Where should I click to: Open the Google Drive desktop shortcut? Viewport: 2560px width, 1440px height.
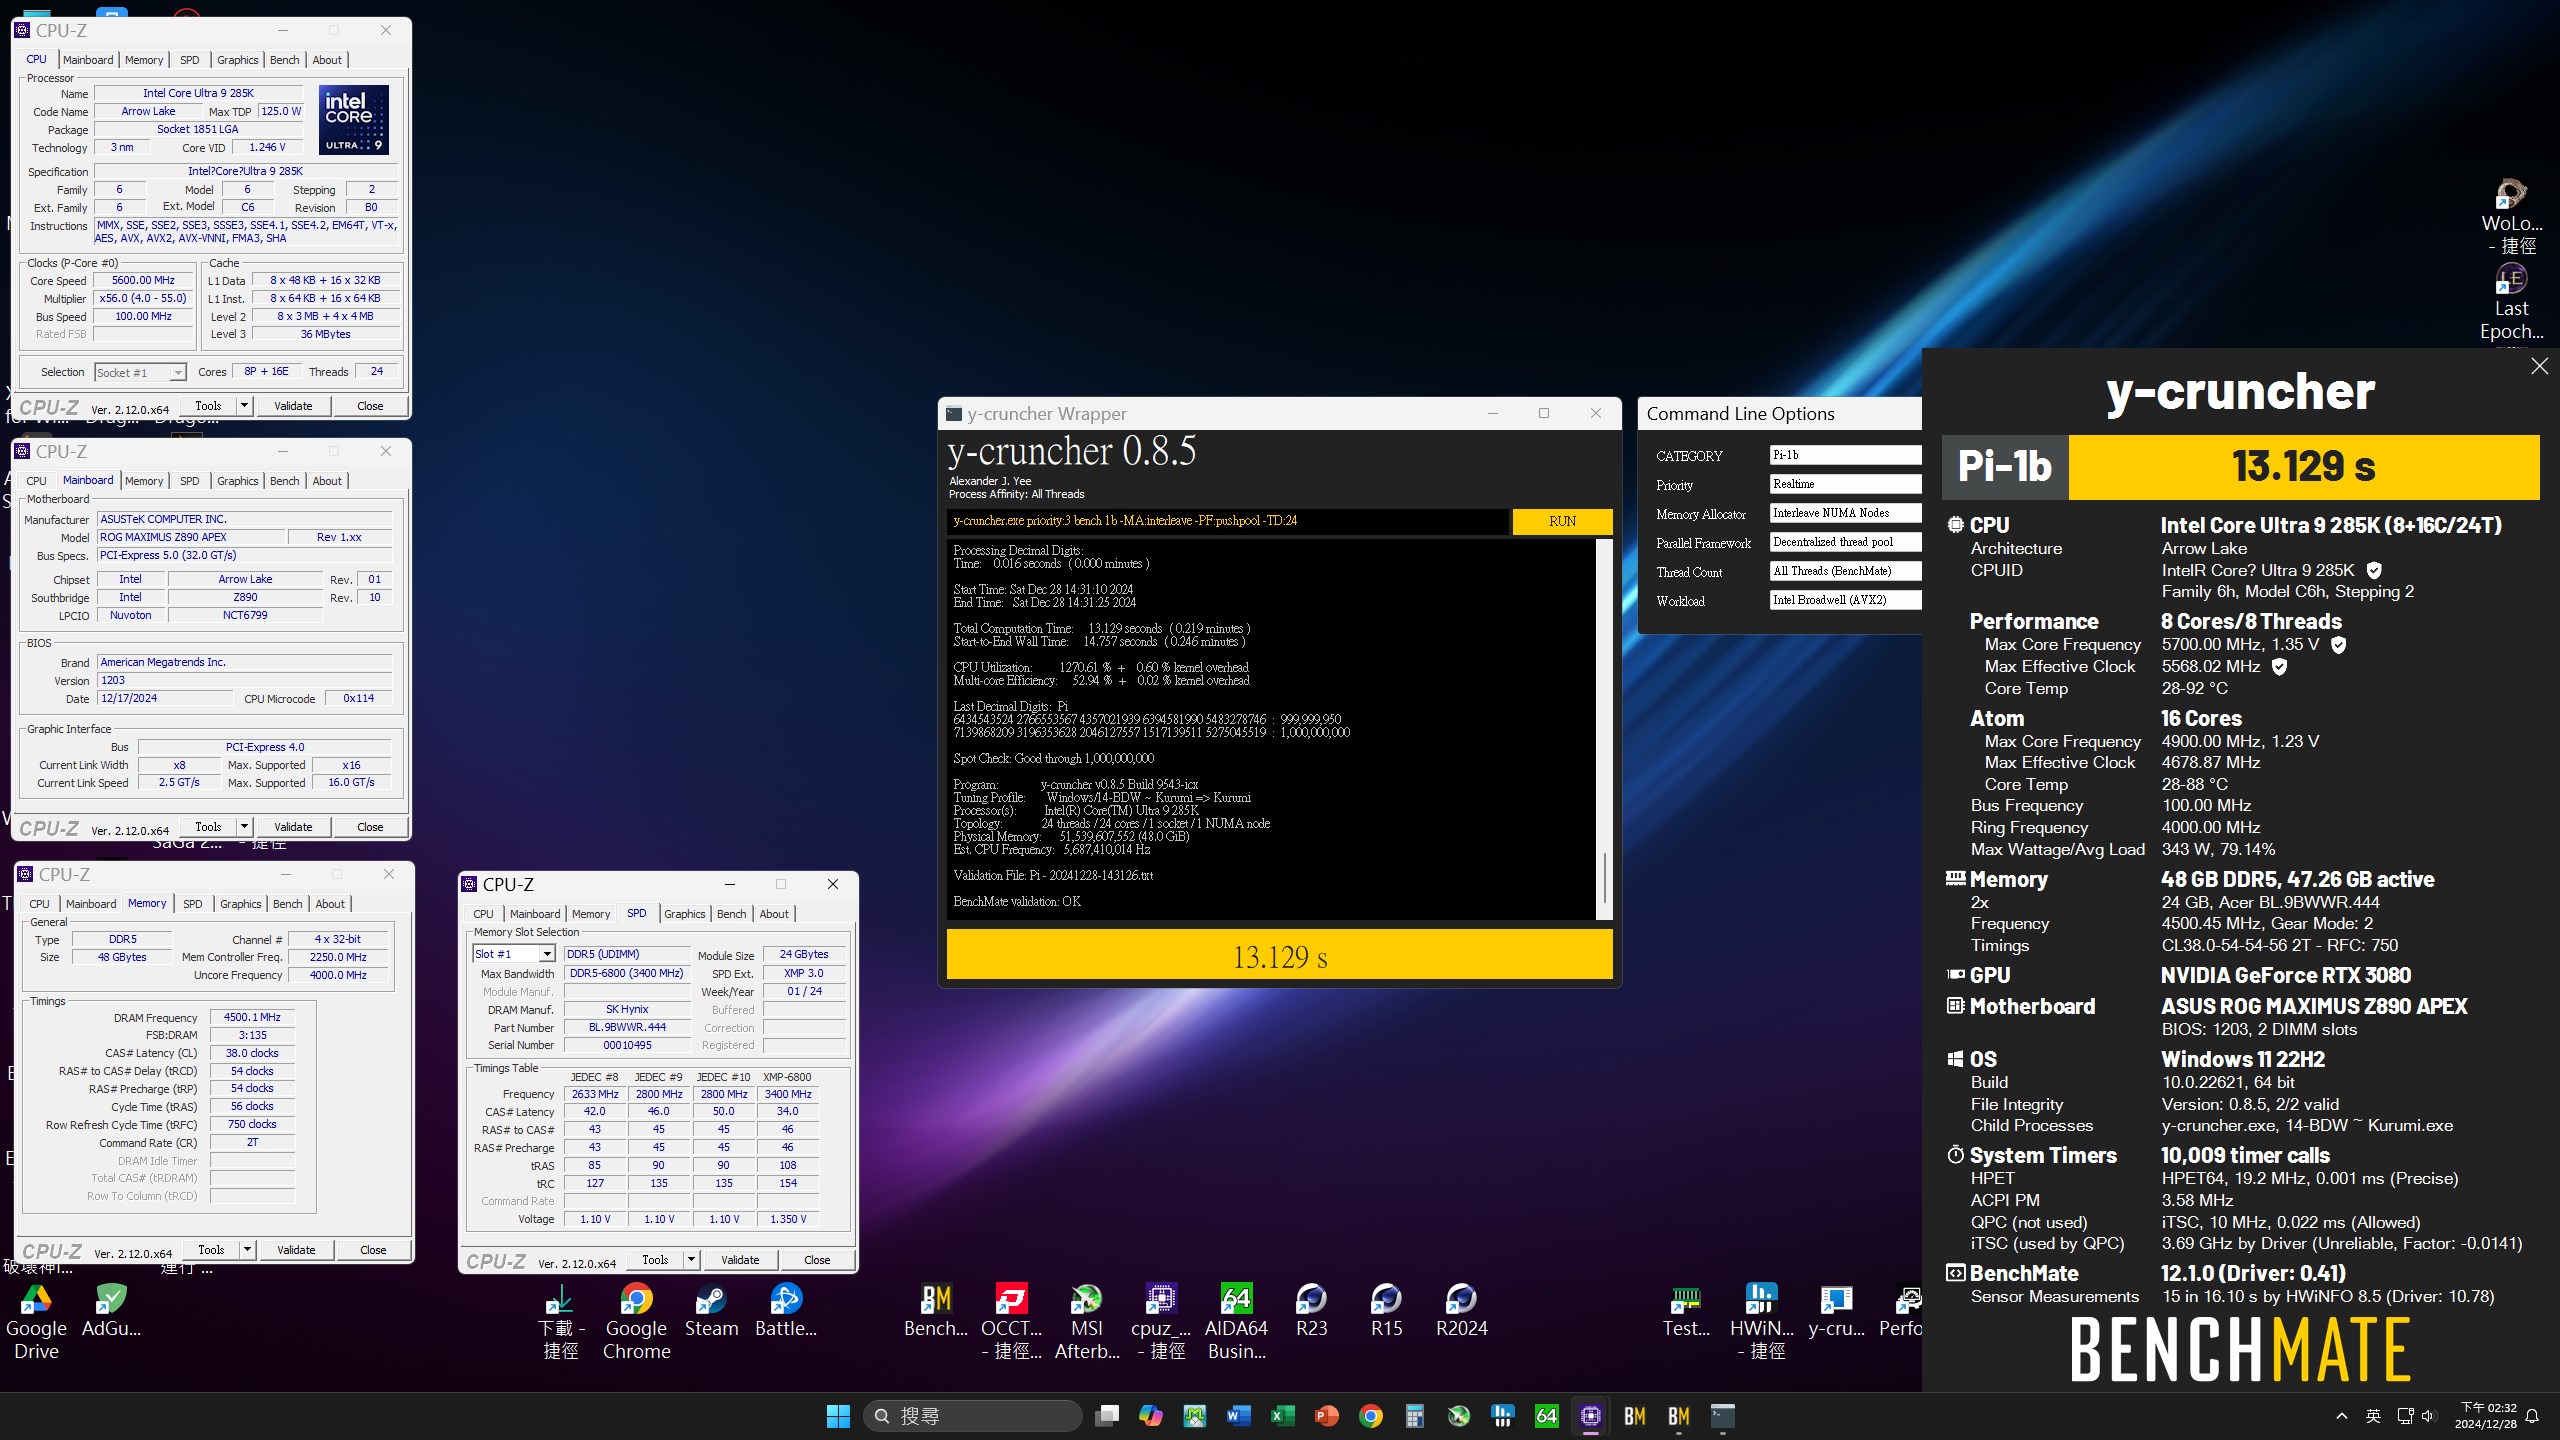pyautogui.click(x=36, y=1322)
